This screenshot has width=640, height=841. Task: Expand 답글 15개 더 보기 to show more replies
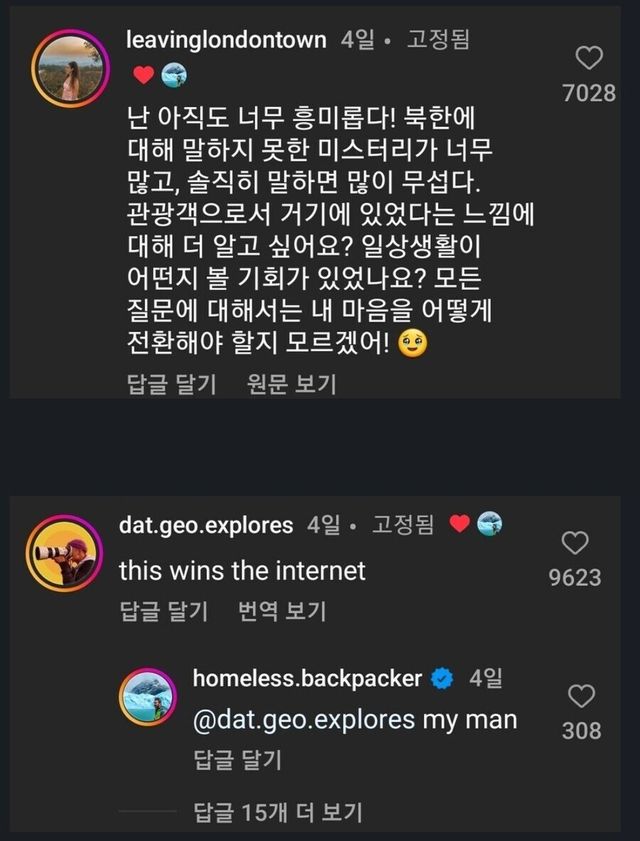pyautogui.click(x=277, y=812)
